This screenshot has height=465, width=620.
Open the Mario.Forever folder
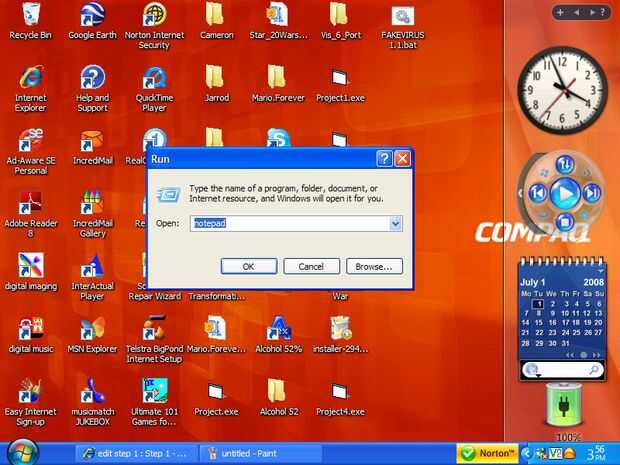278,84
